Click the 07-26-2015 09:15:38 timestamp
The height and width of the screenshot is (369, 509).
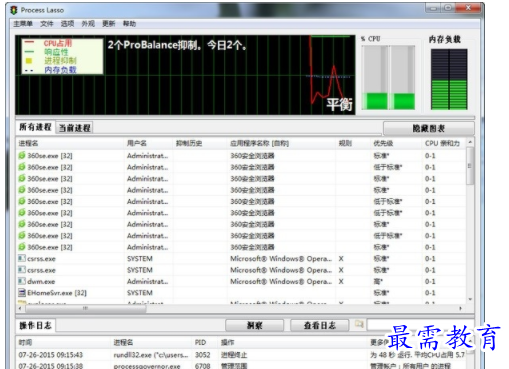coord(51,366)
